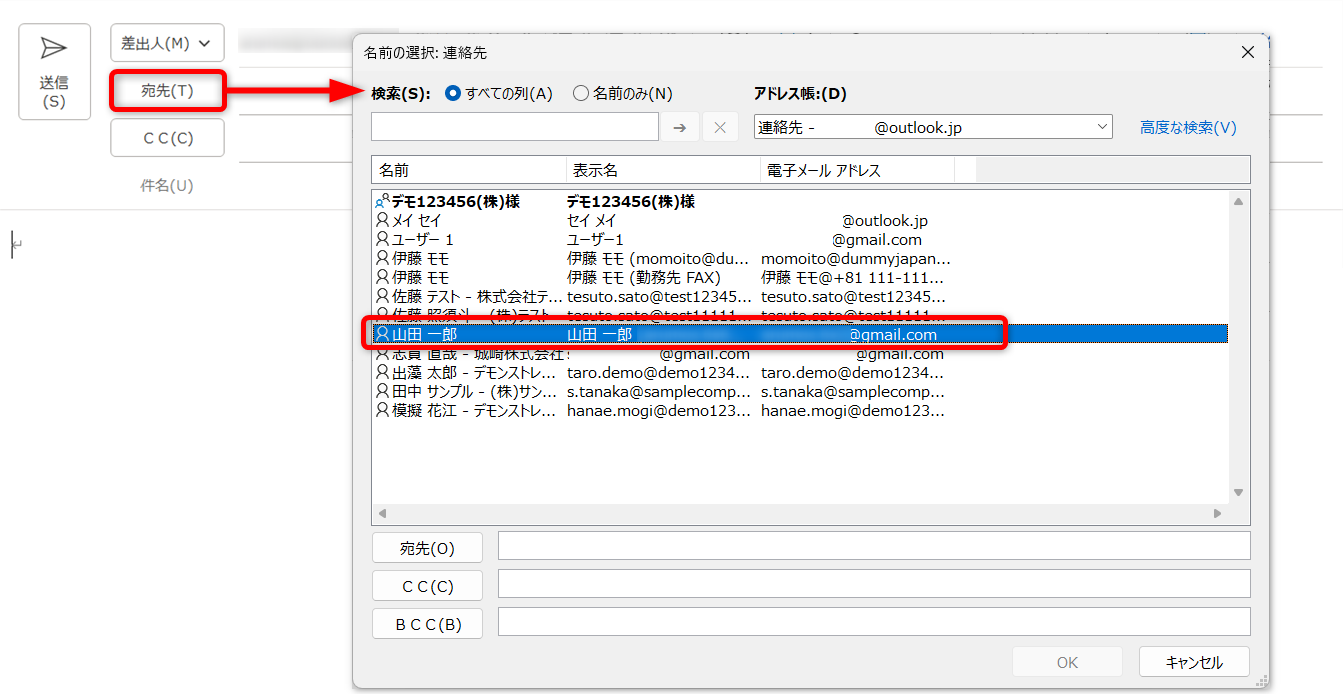Click the clear search X icon

720,127
